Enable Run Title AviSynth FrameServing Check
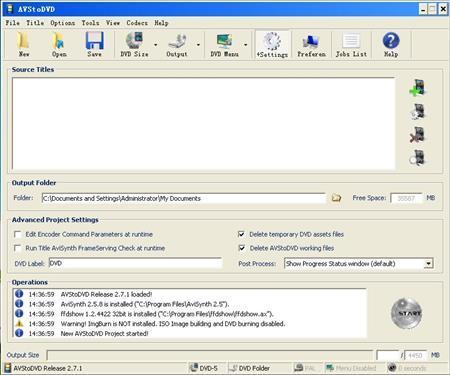Image resolution: width=450 pixels, height=375 pixels. (x=17, y=248)
